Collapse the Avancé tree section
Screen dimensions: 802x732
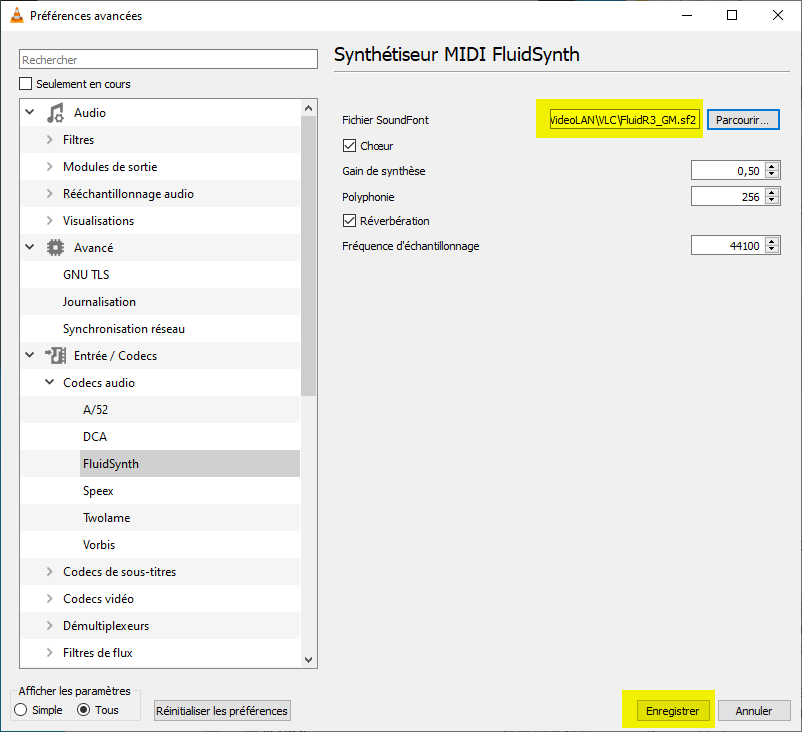[x=30, y=247]
